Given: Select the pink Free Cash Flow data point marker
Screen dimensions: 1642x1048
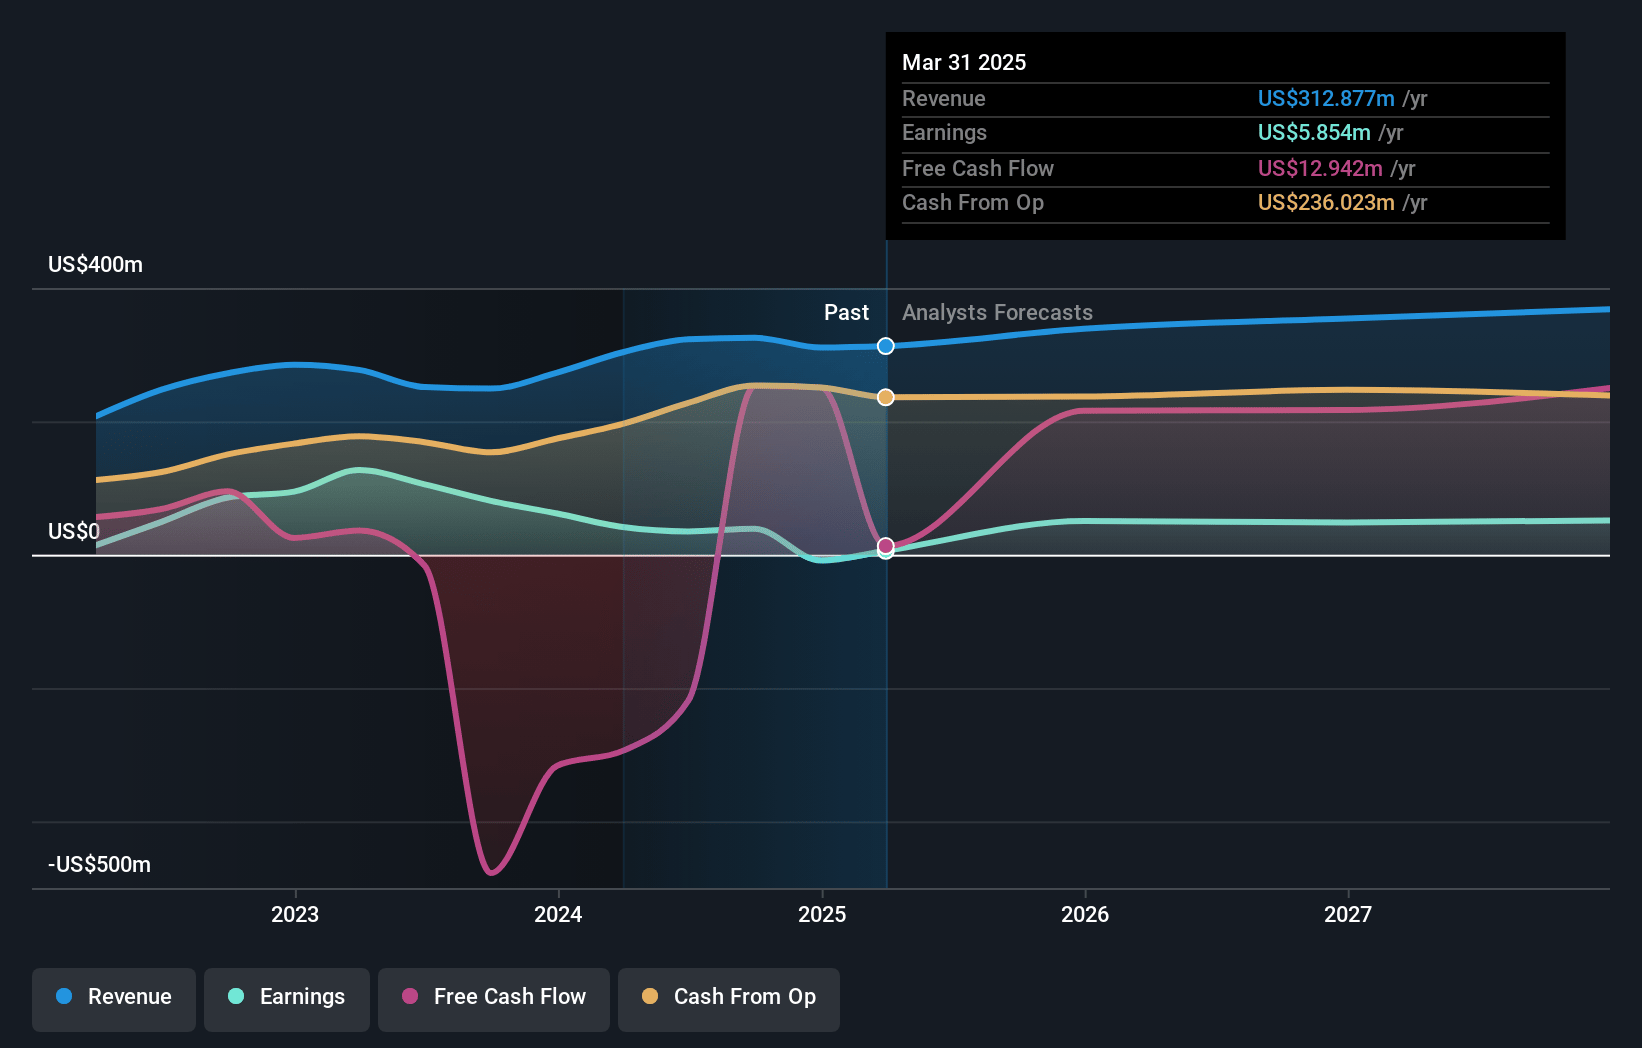Looking at the screenshot, I should (x=886, y=546).
